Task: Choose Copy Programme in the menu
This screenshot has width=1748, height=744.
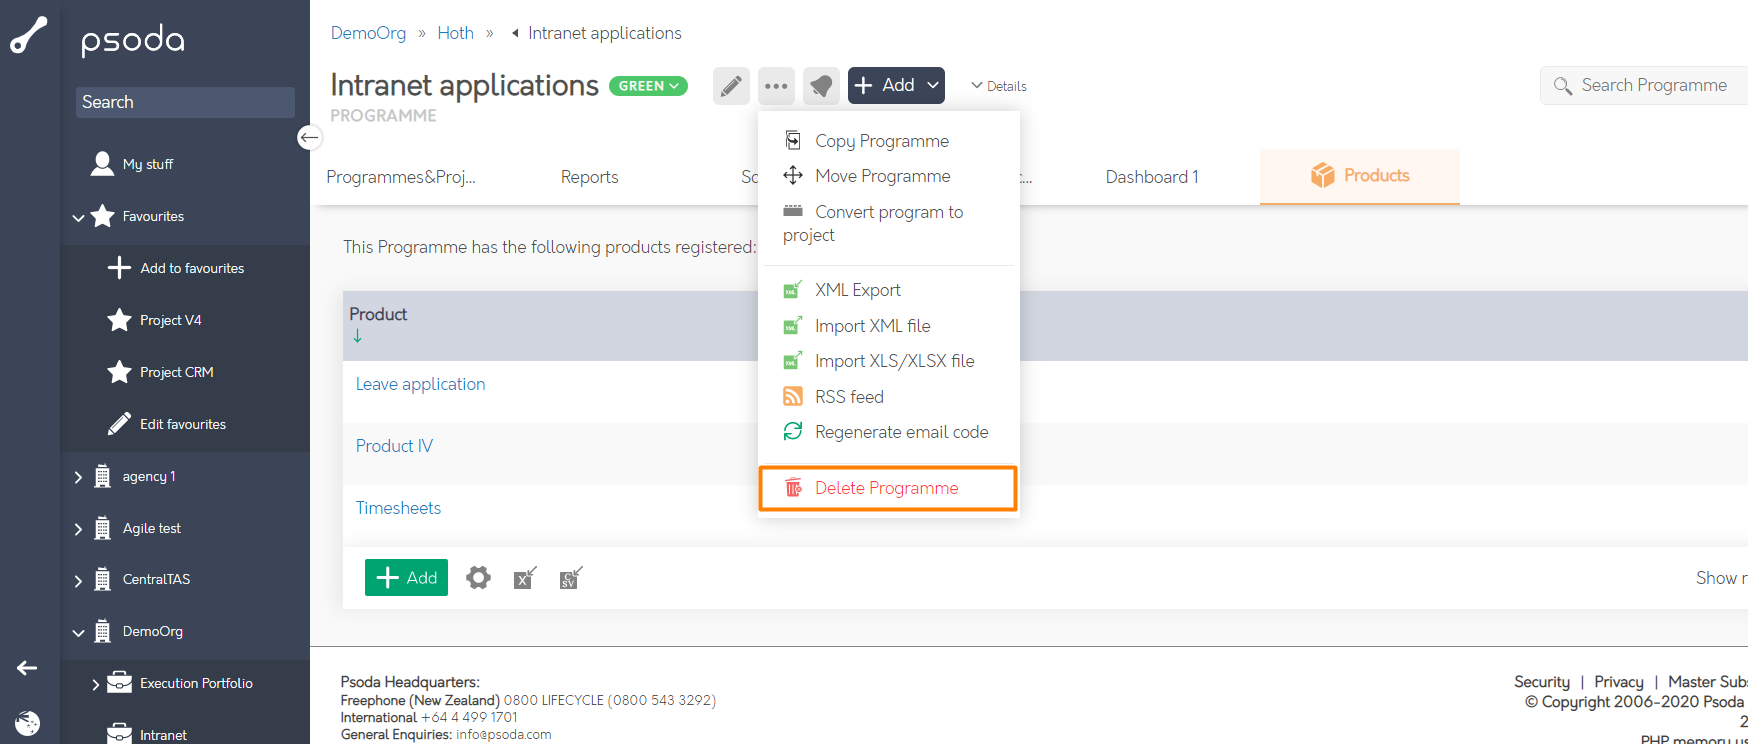Action: coord(881,141)
